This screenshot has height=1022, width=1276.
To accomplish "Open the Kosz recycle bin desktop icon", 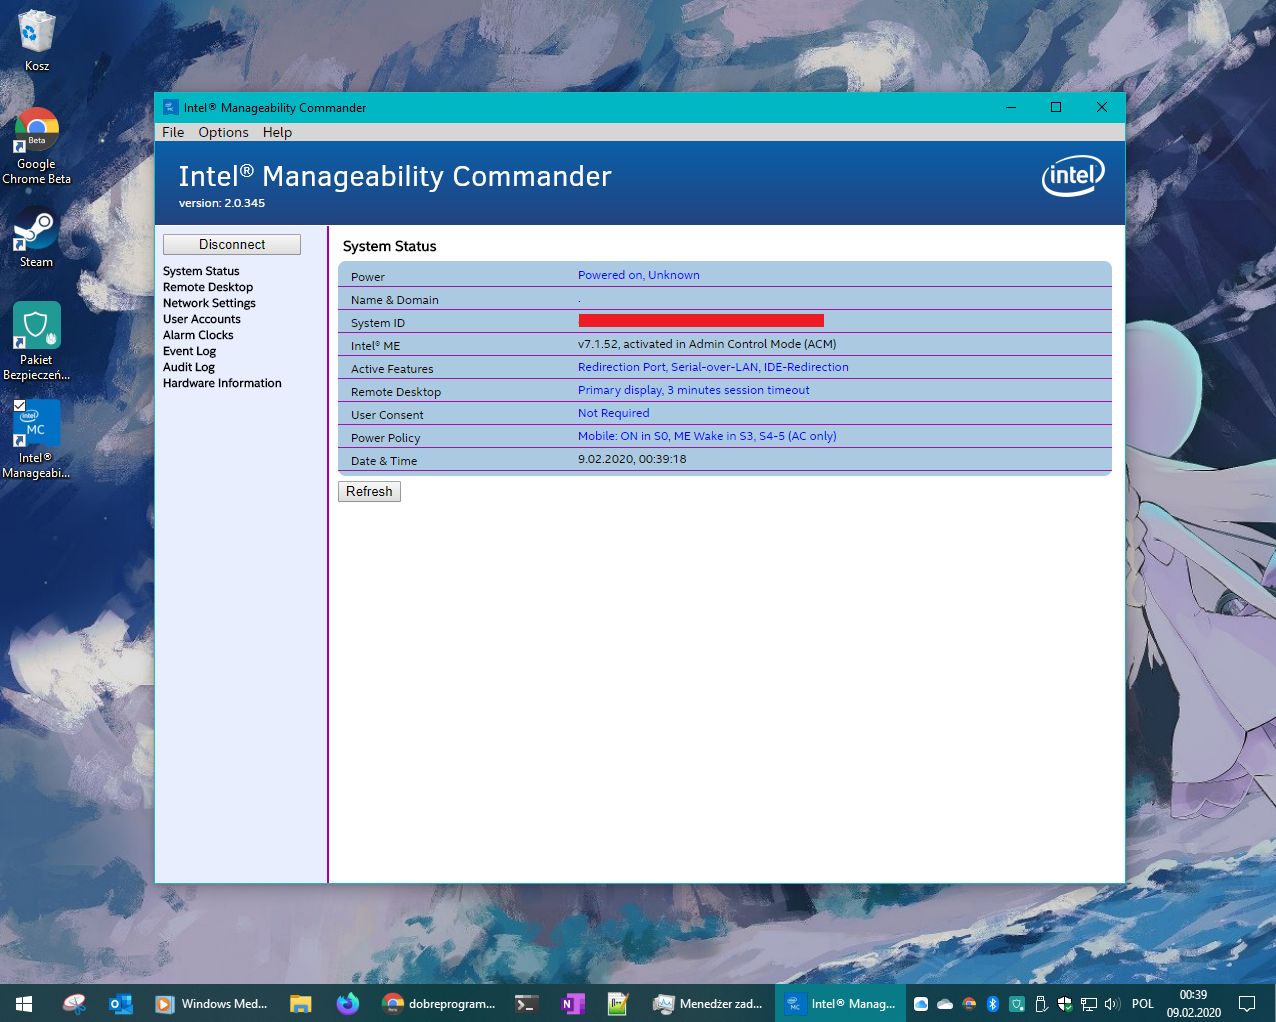I will pos(36,41).
